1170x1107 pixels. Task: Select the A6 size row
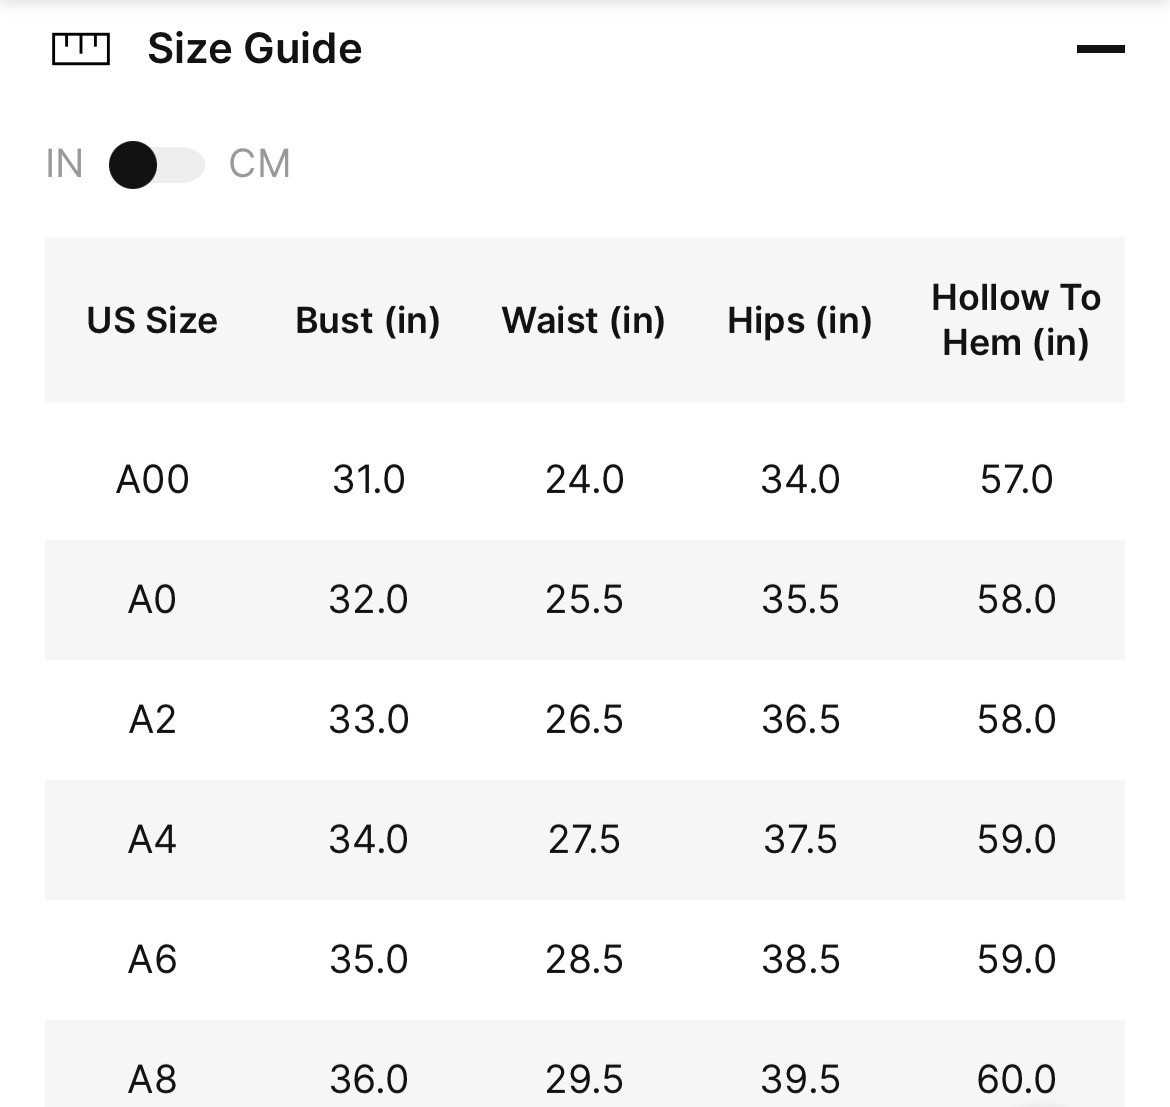(x=152, y=960)
